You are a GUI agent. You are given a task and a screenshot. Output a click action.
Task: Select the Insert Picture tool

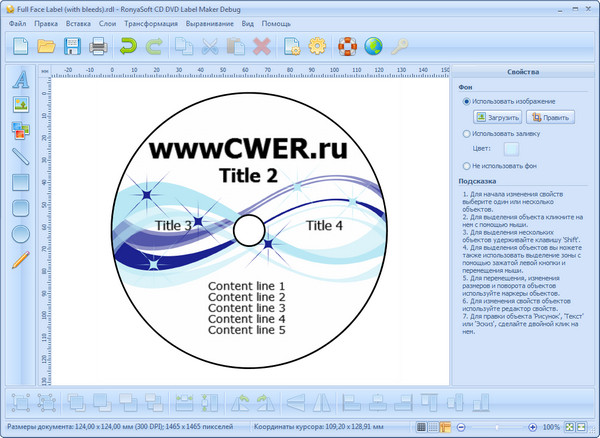pyautogui.click(x=20, y=104)
